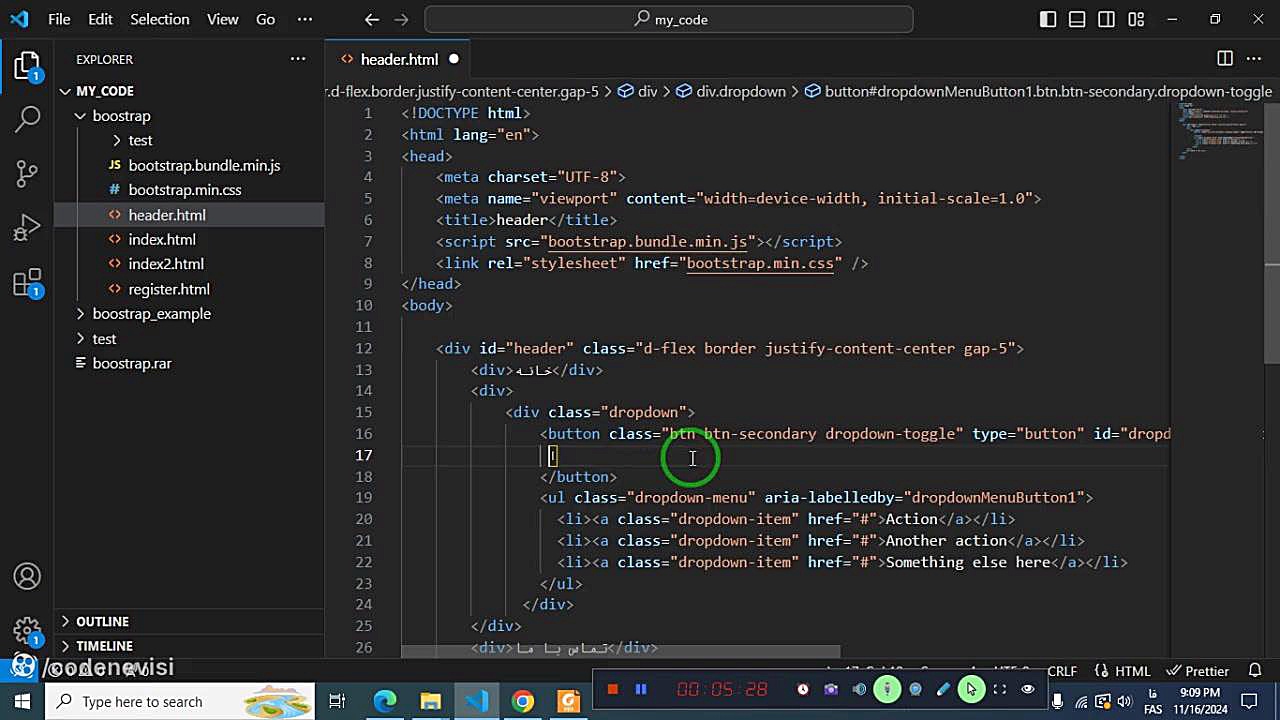Switch to the header.html editor tab
Image resolution: width=1280 pixels, height=720 pixels.
coord(399,59)
